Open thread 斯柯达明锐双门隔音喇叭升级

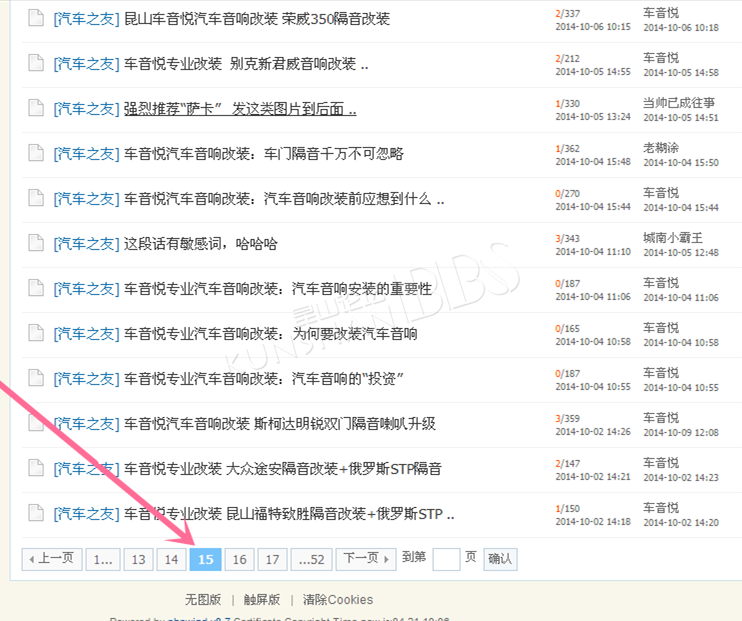[x=280, y=423]
